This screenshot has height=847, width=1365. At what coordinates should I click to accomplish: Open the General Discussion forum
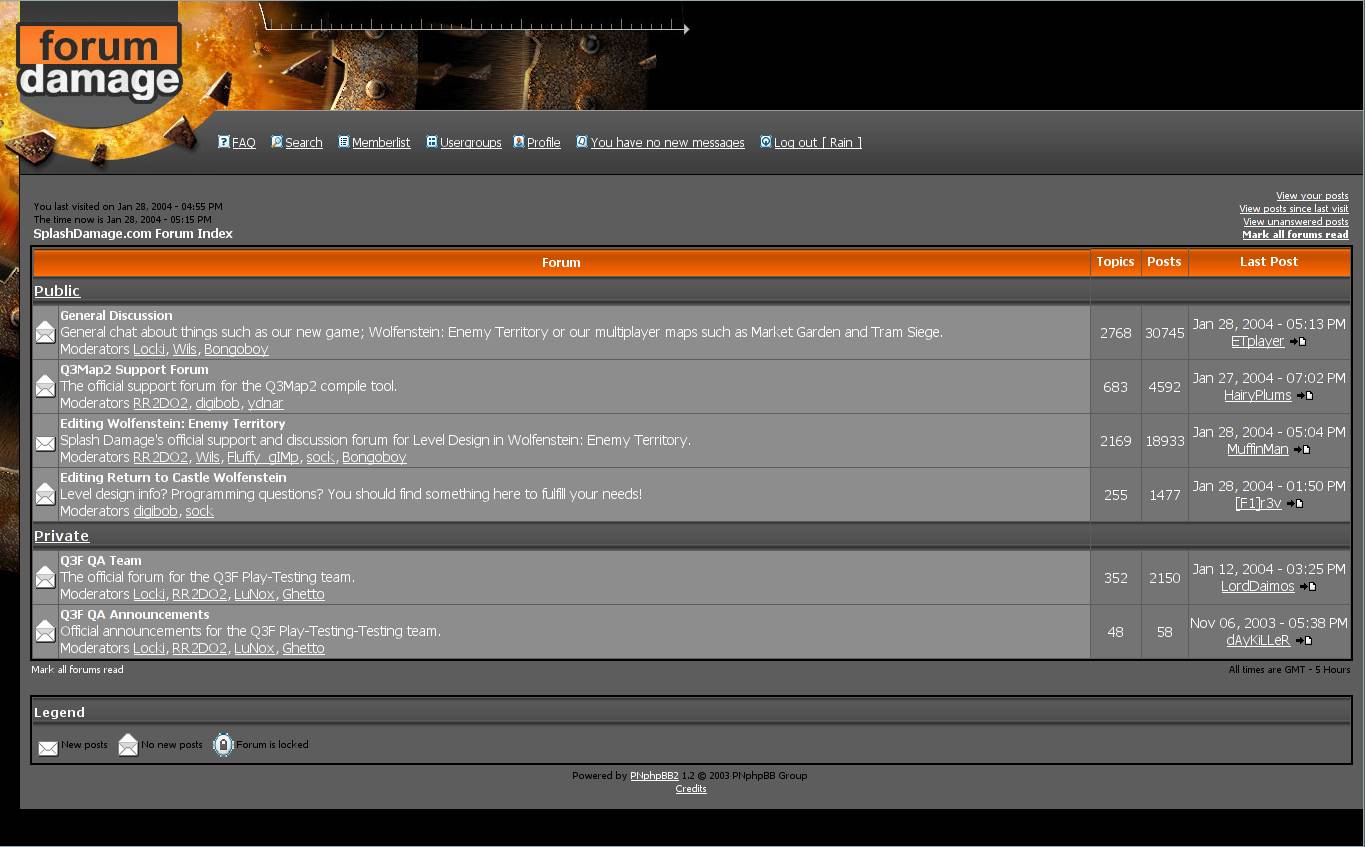point(116,316)
